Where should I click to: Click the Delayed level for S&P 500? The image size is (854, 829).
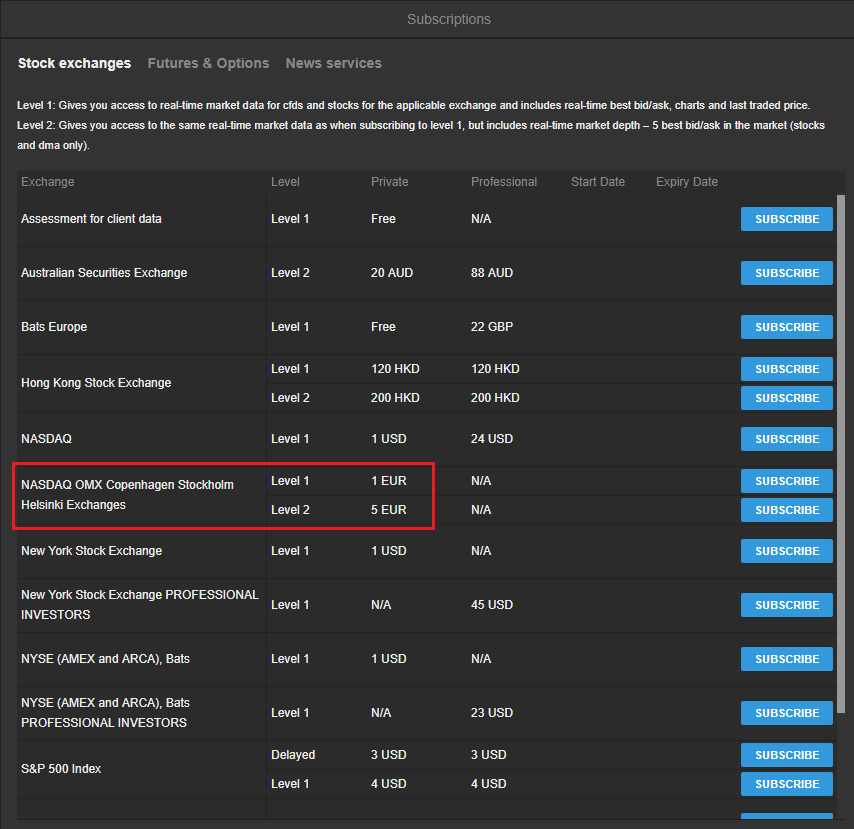coord(293,755)
